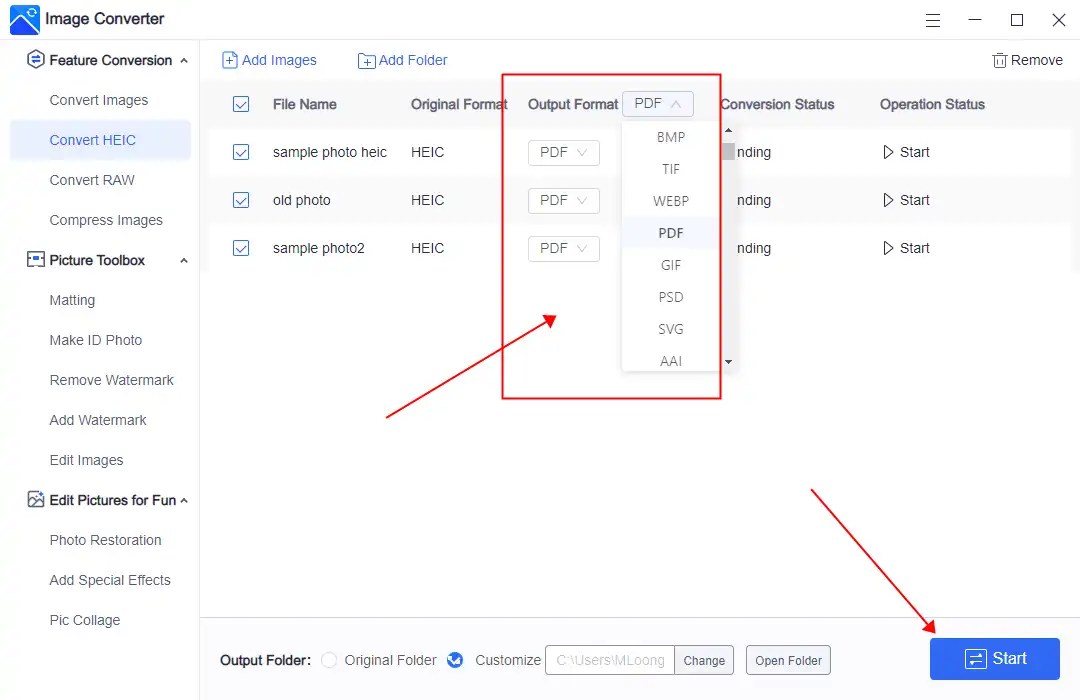Click the hamburger menu icon near window controls
The image size is (1080, 700).
[933, 20]
